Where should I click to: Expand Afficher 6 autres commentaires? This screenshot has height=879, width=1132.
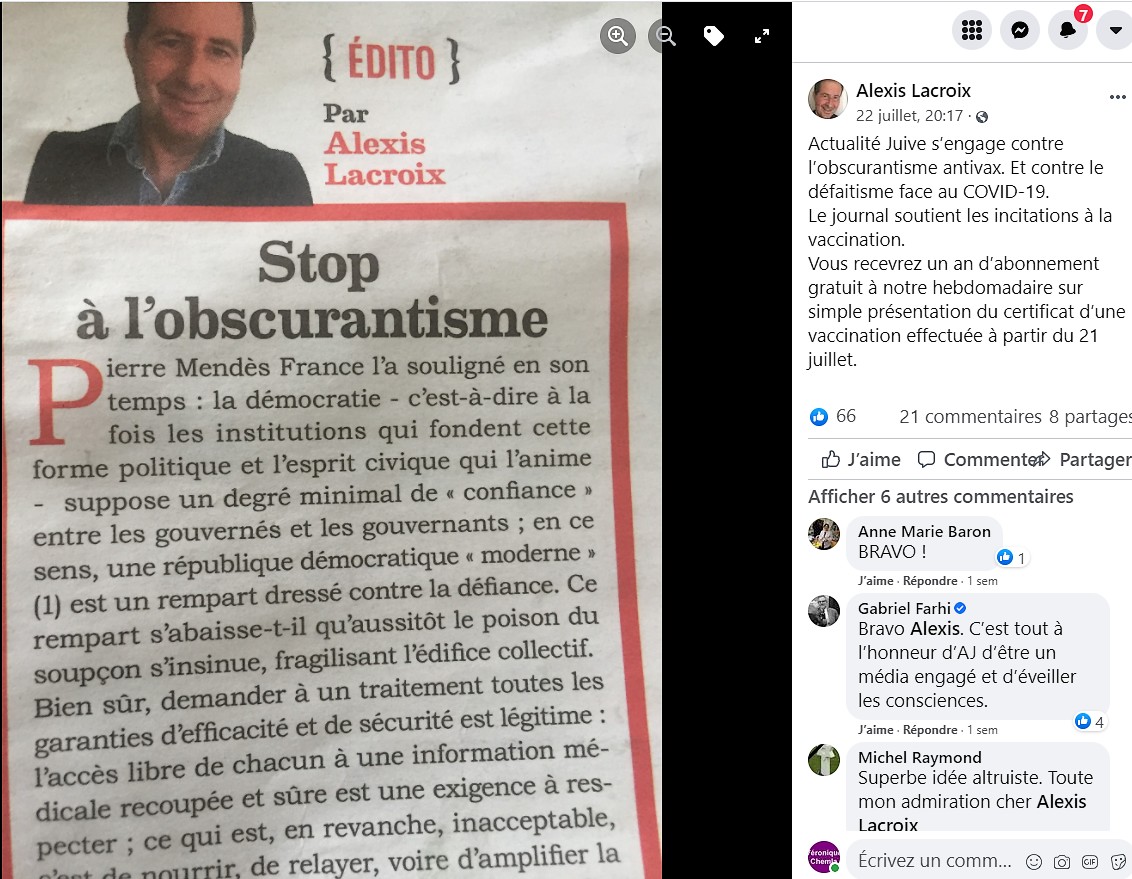(940, 497)
